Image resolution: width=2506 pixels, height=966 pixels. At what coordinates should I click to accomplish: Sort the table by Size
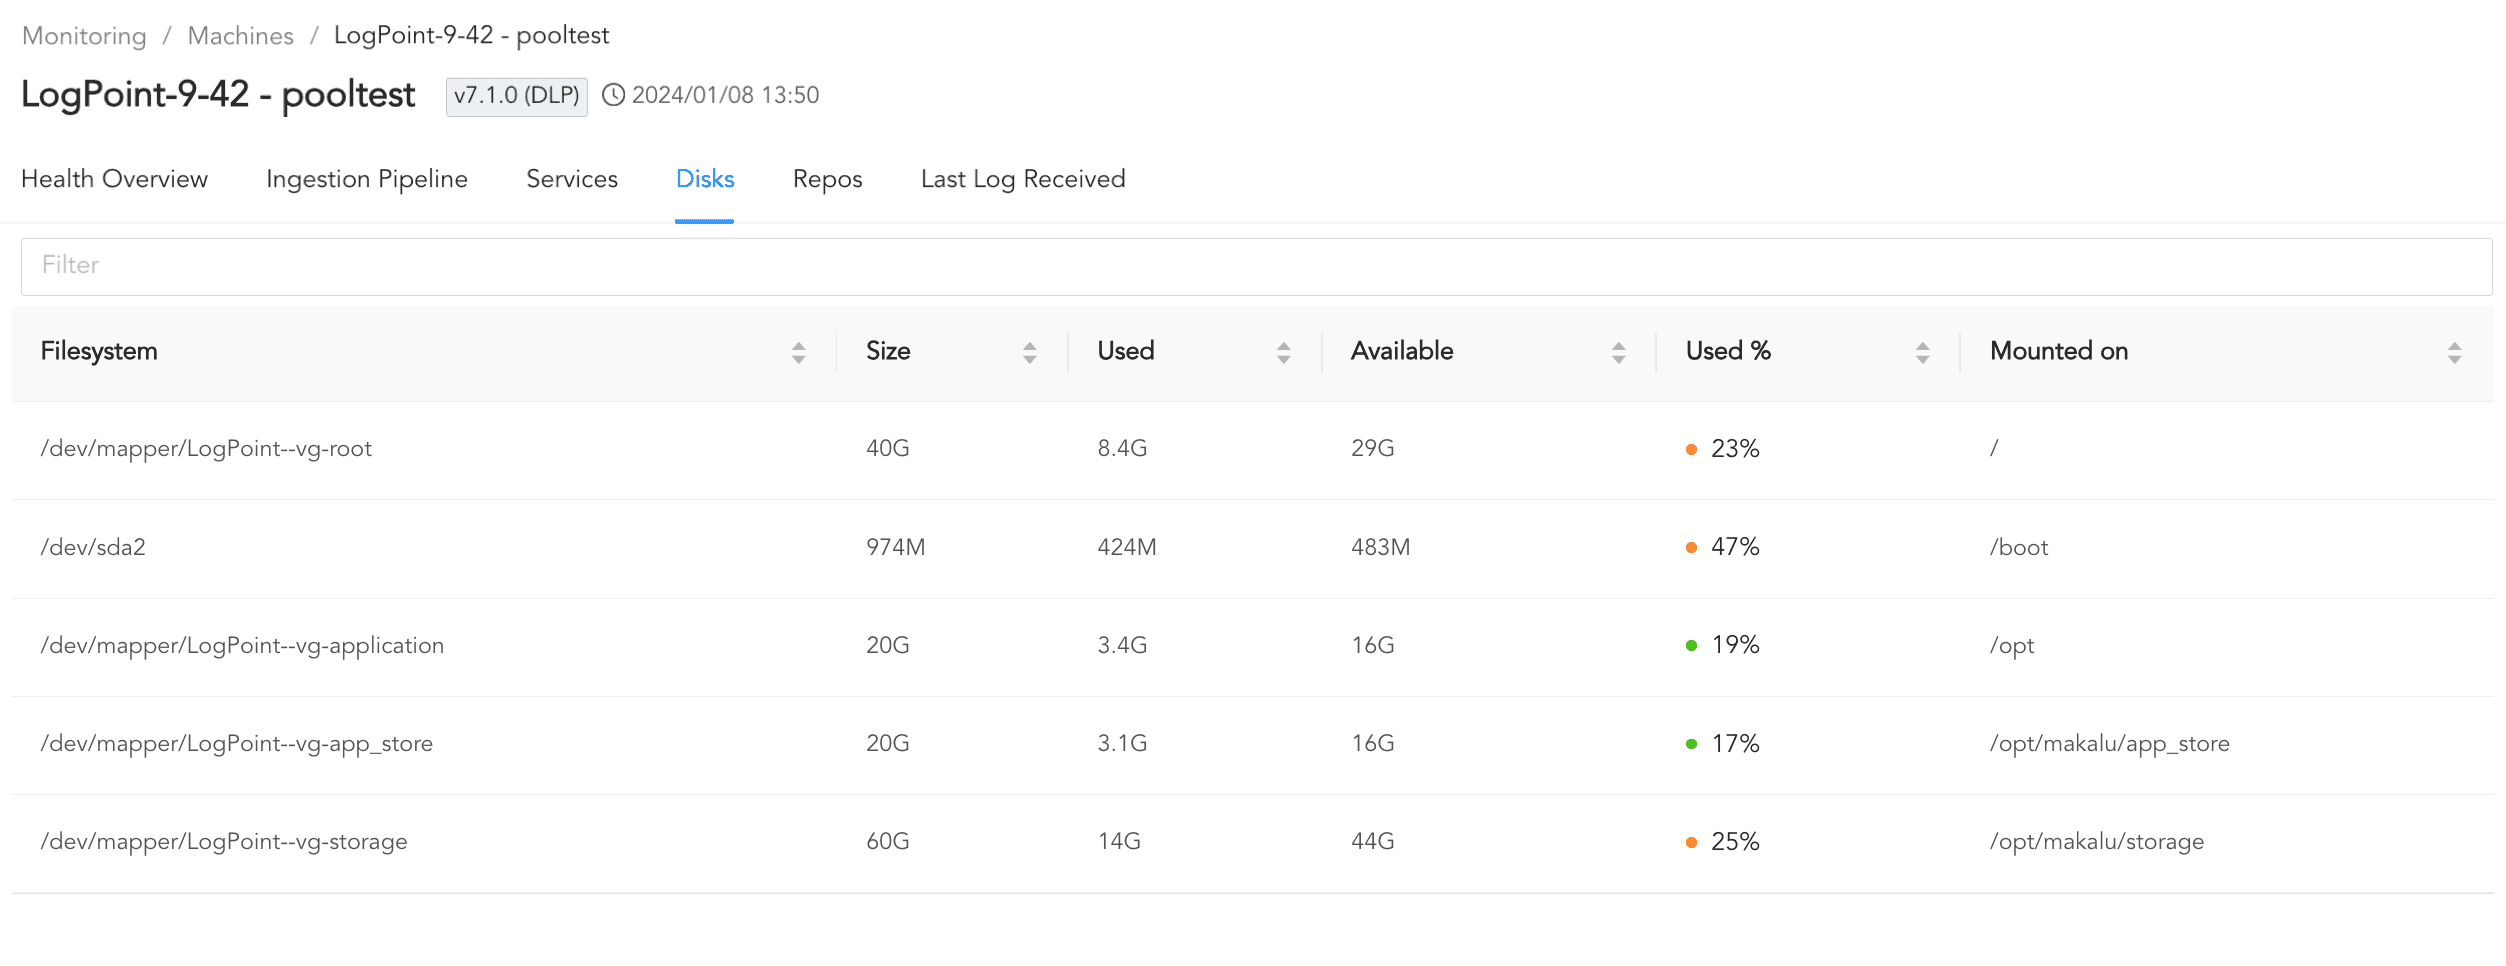pyautogui.click(x=1030, y=352)
